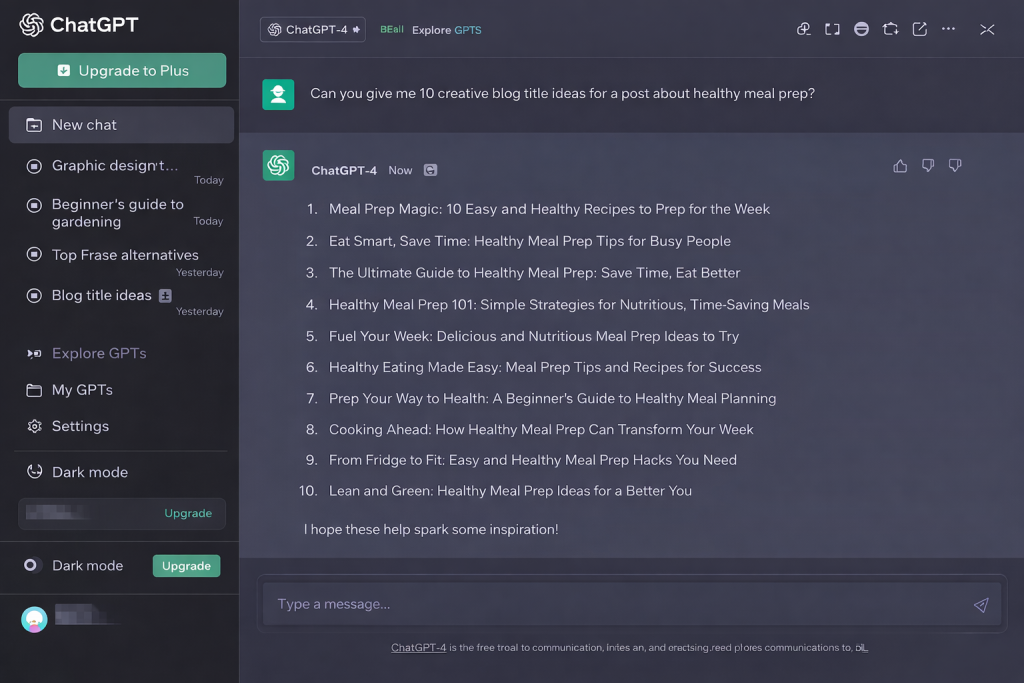Screen dimensions: 1024x683
Task: Click the first thumbs down icon
Action: point(927,166)
